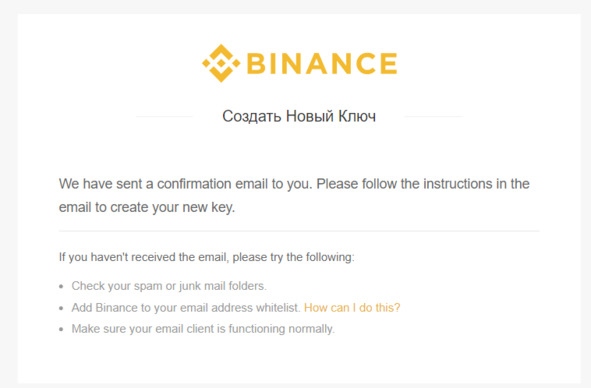Click the decorative line left of the heading
The height and width of the screenshot is (388, 591).
[x=164, y=117]
